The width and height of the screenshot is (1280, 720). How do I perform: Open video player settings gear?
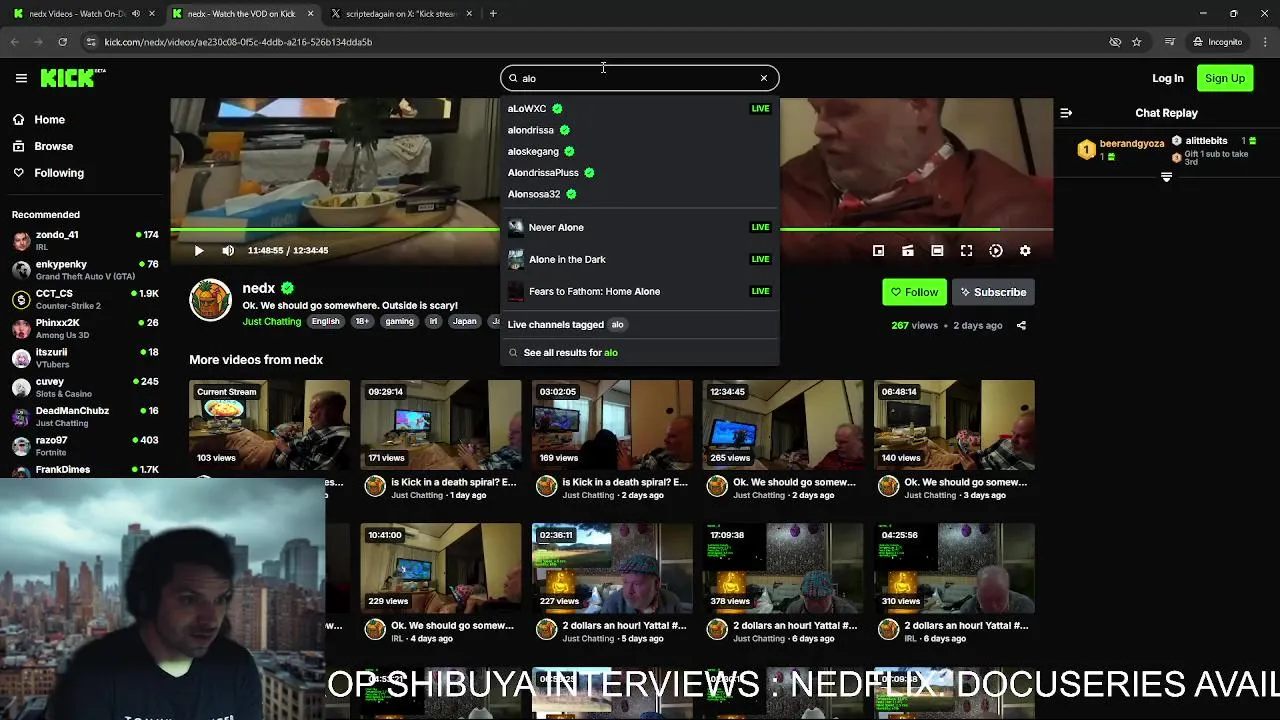point(1025,251)
